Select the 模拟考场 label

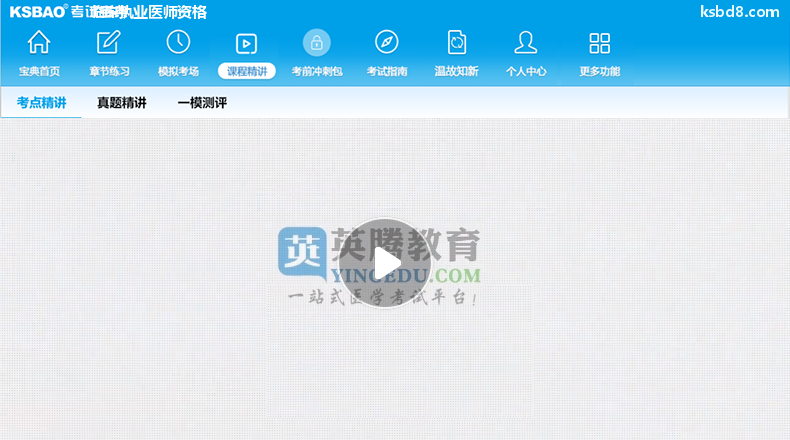(178, 72)
